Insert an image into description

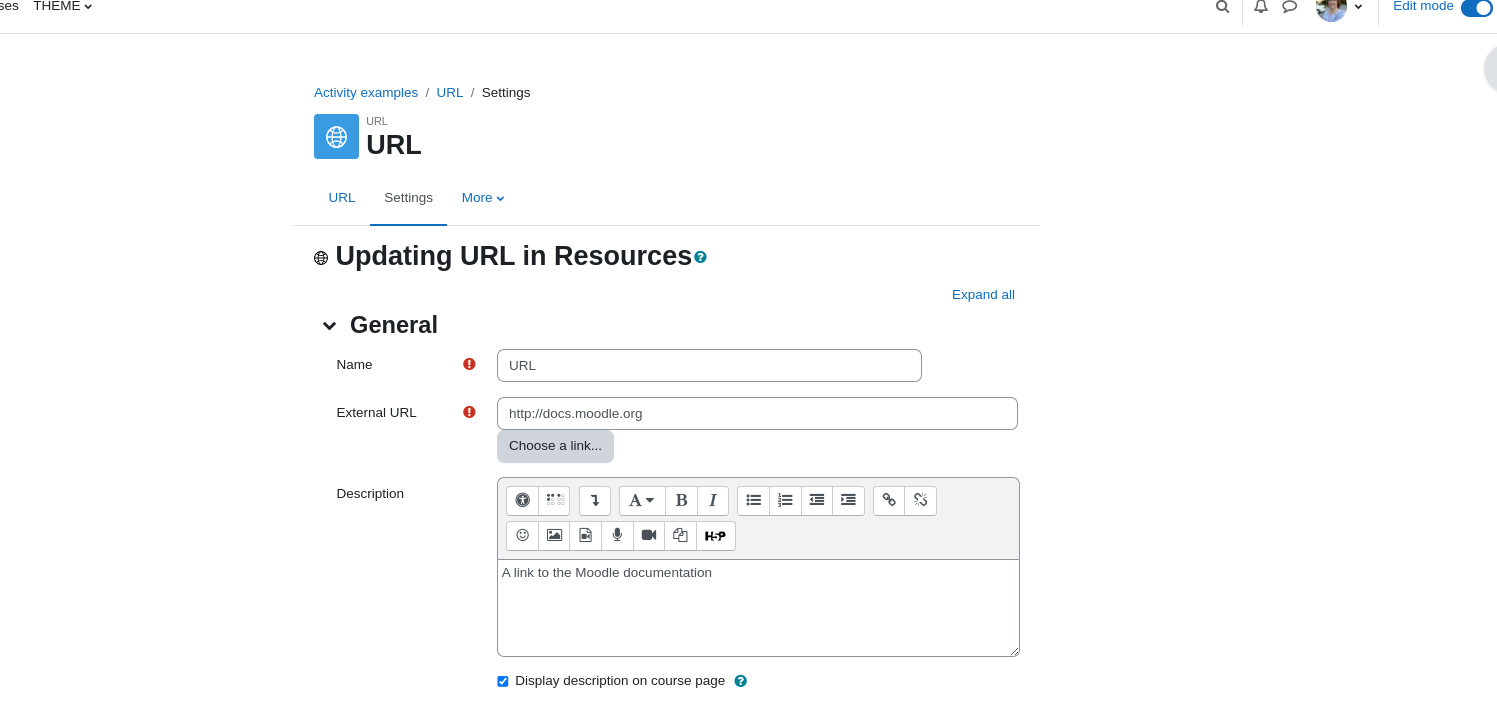tap(554, 535)
